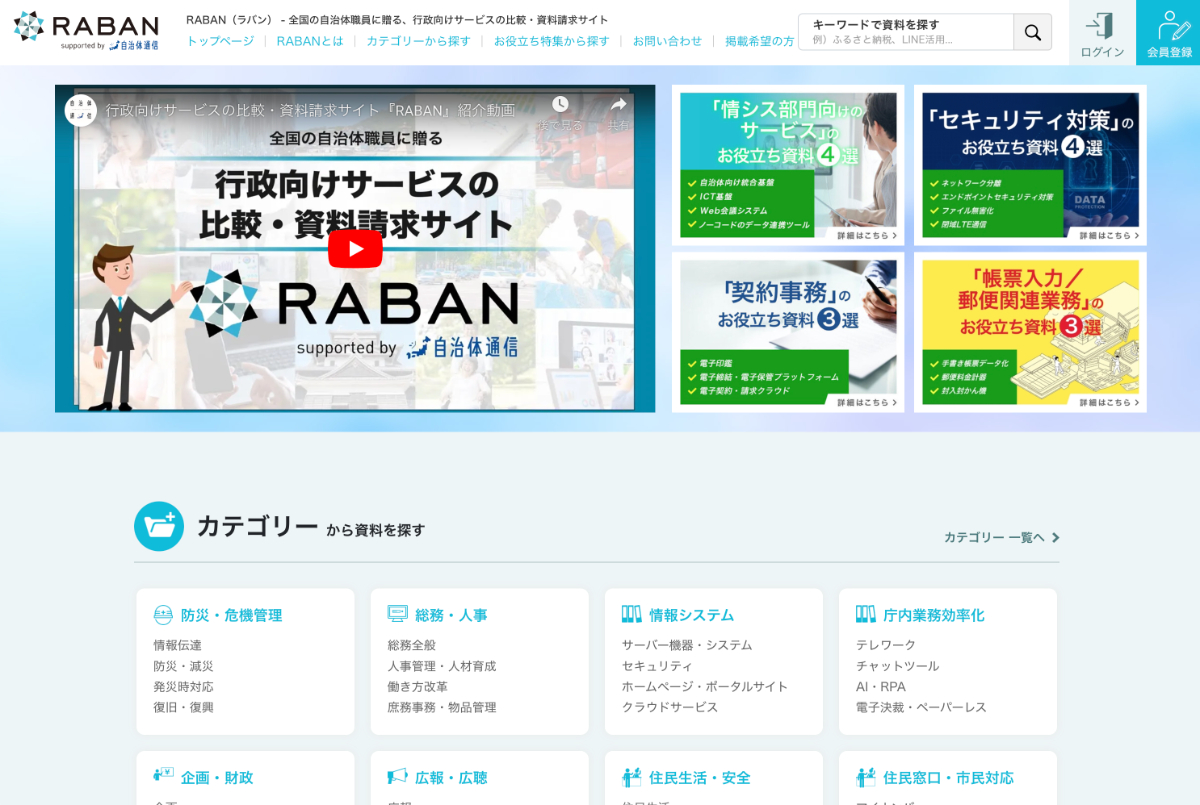Open カテゴリーから探す nav item
1200x805 pixels.
[x=418, y=41]
